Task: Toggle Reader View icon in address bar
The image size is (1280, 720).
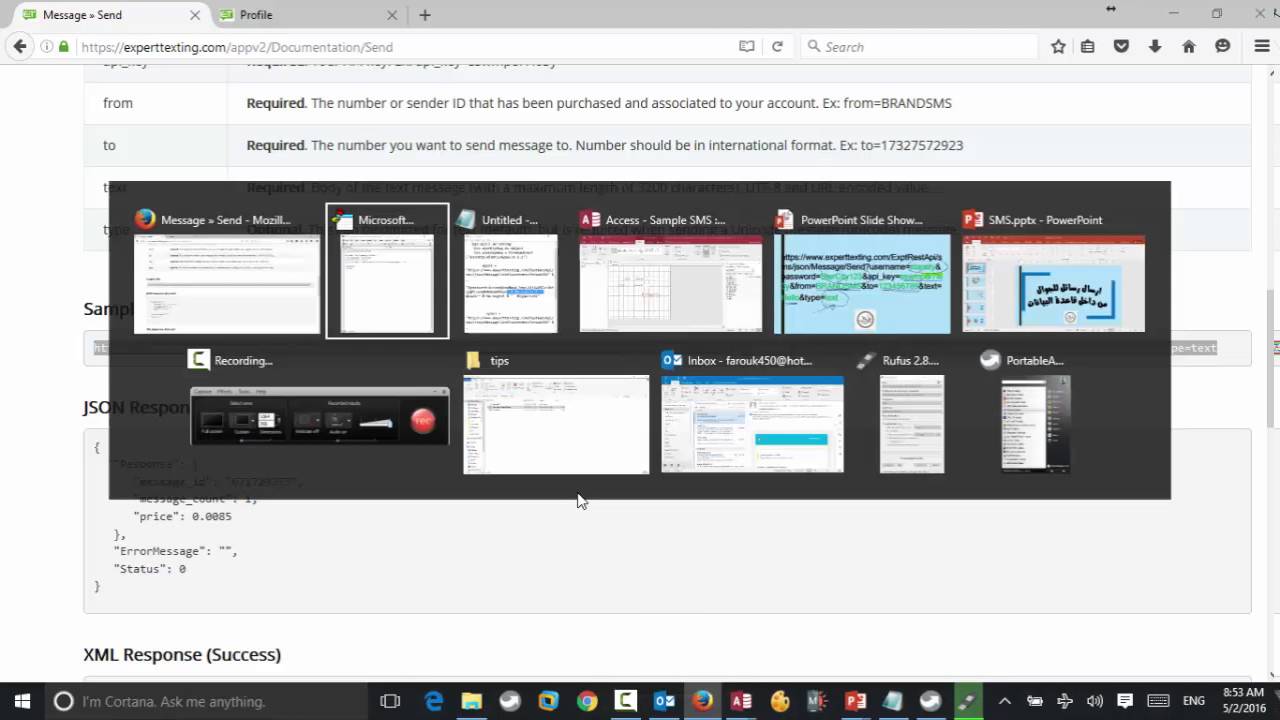Action: [746, 47]
